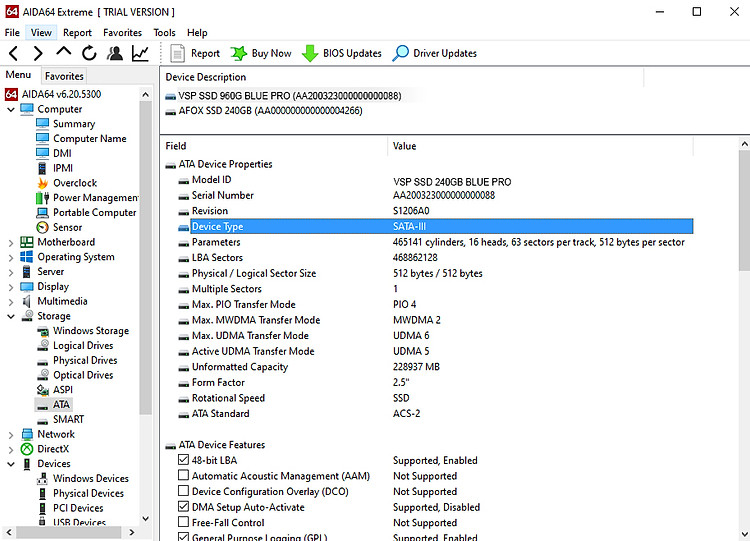Image resolution: width=750 pixels, height=541 pixels.
Task: Select Computer Name in the tree
Action: pos(89,139)
